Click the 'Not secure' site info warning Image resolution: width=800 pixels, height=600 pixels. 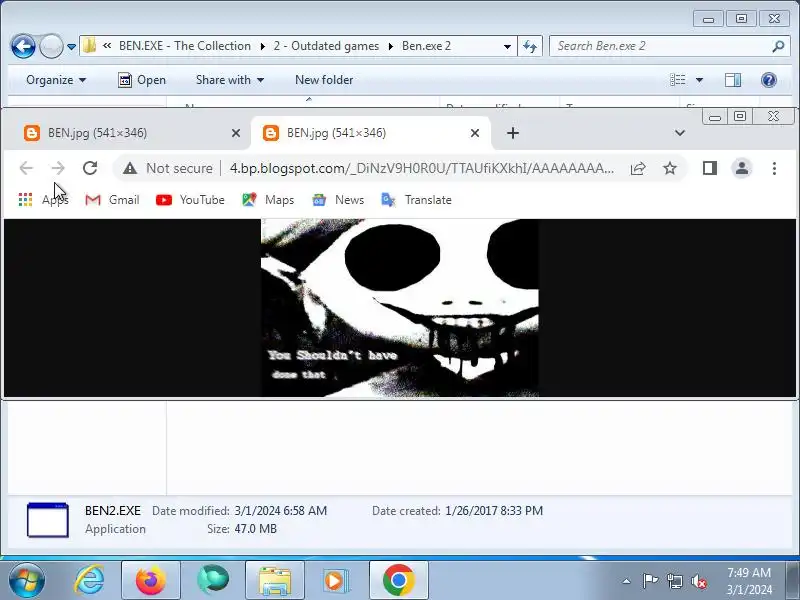[x=168, y=168]
